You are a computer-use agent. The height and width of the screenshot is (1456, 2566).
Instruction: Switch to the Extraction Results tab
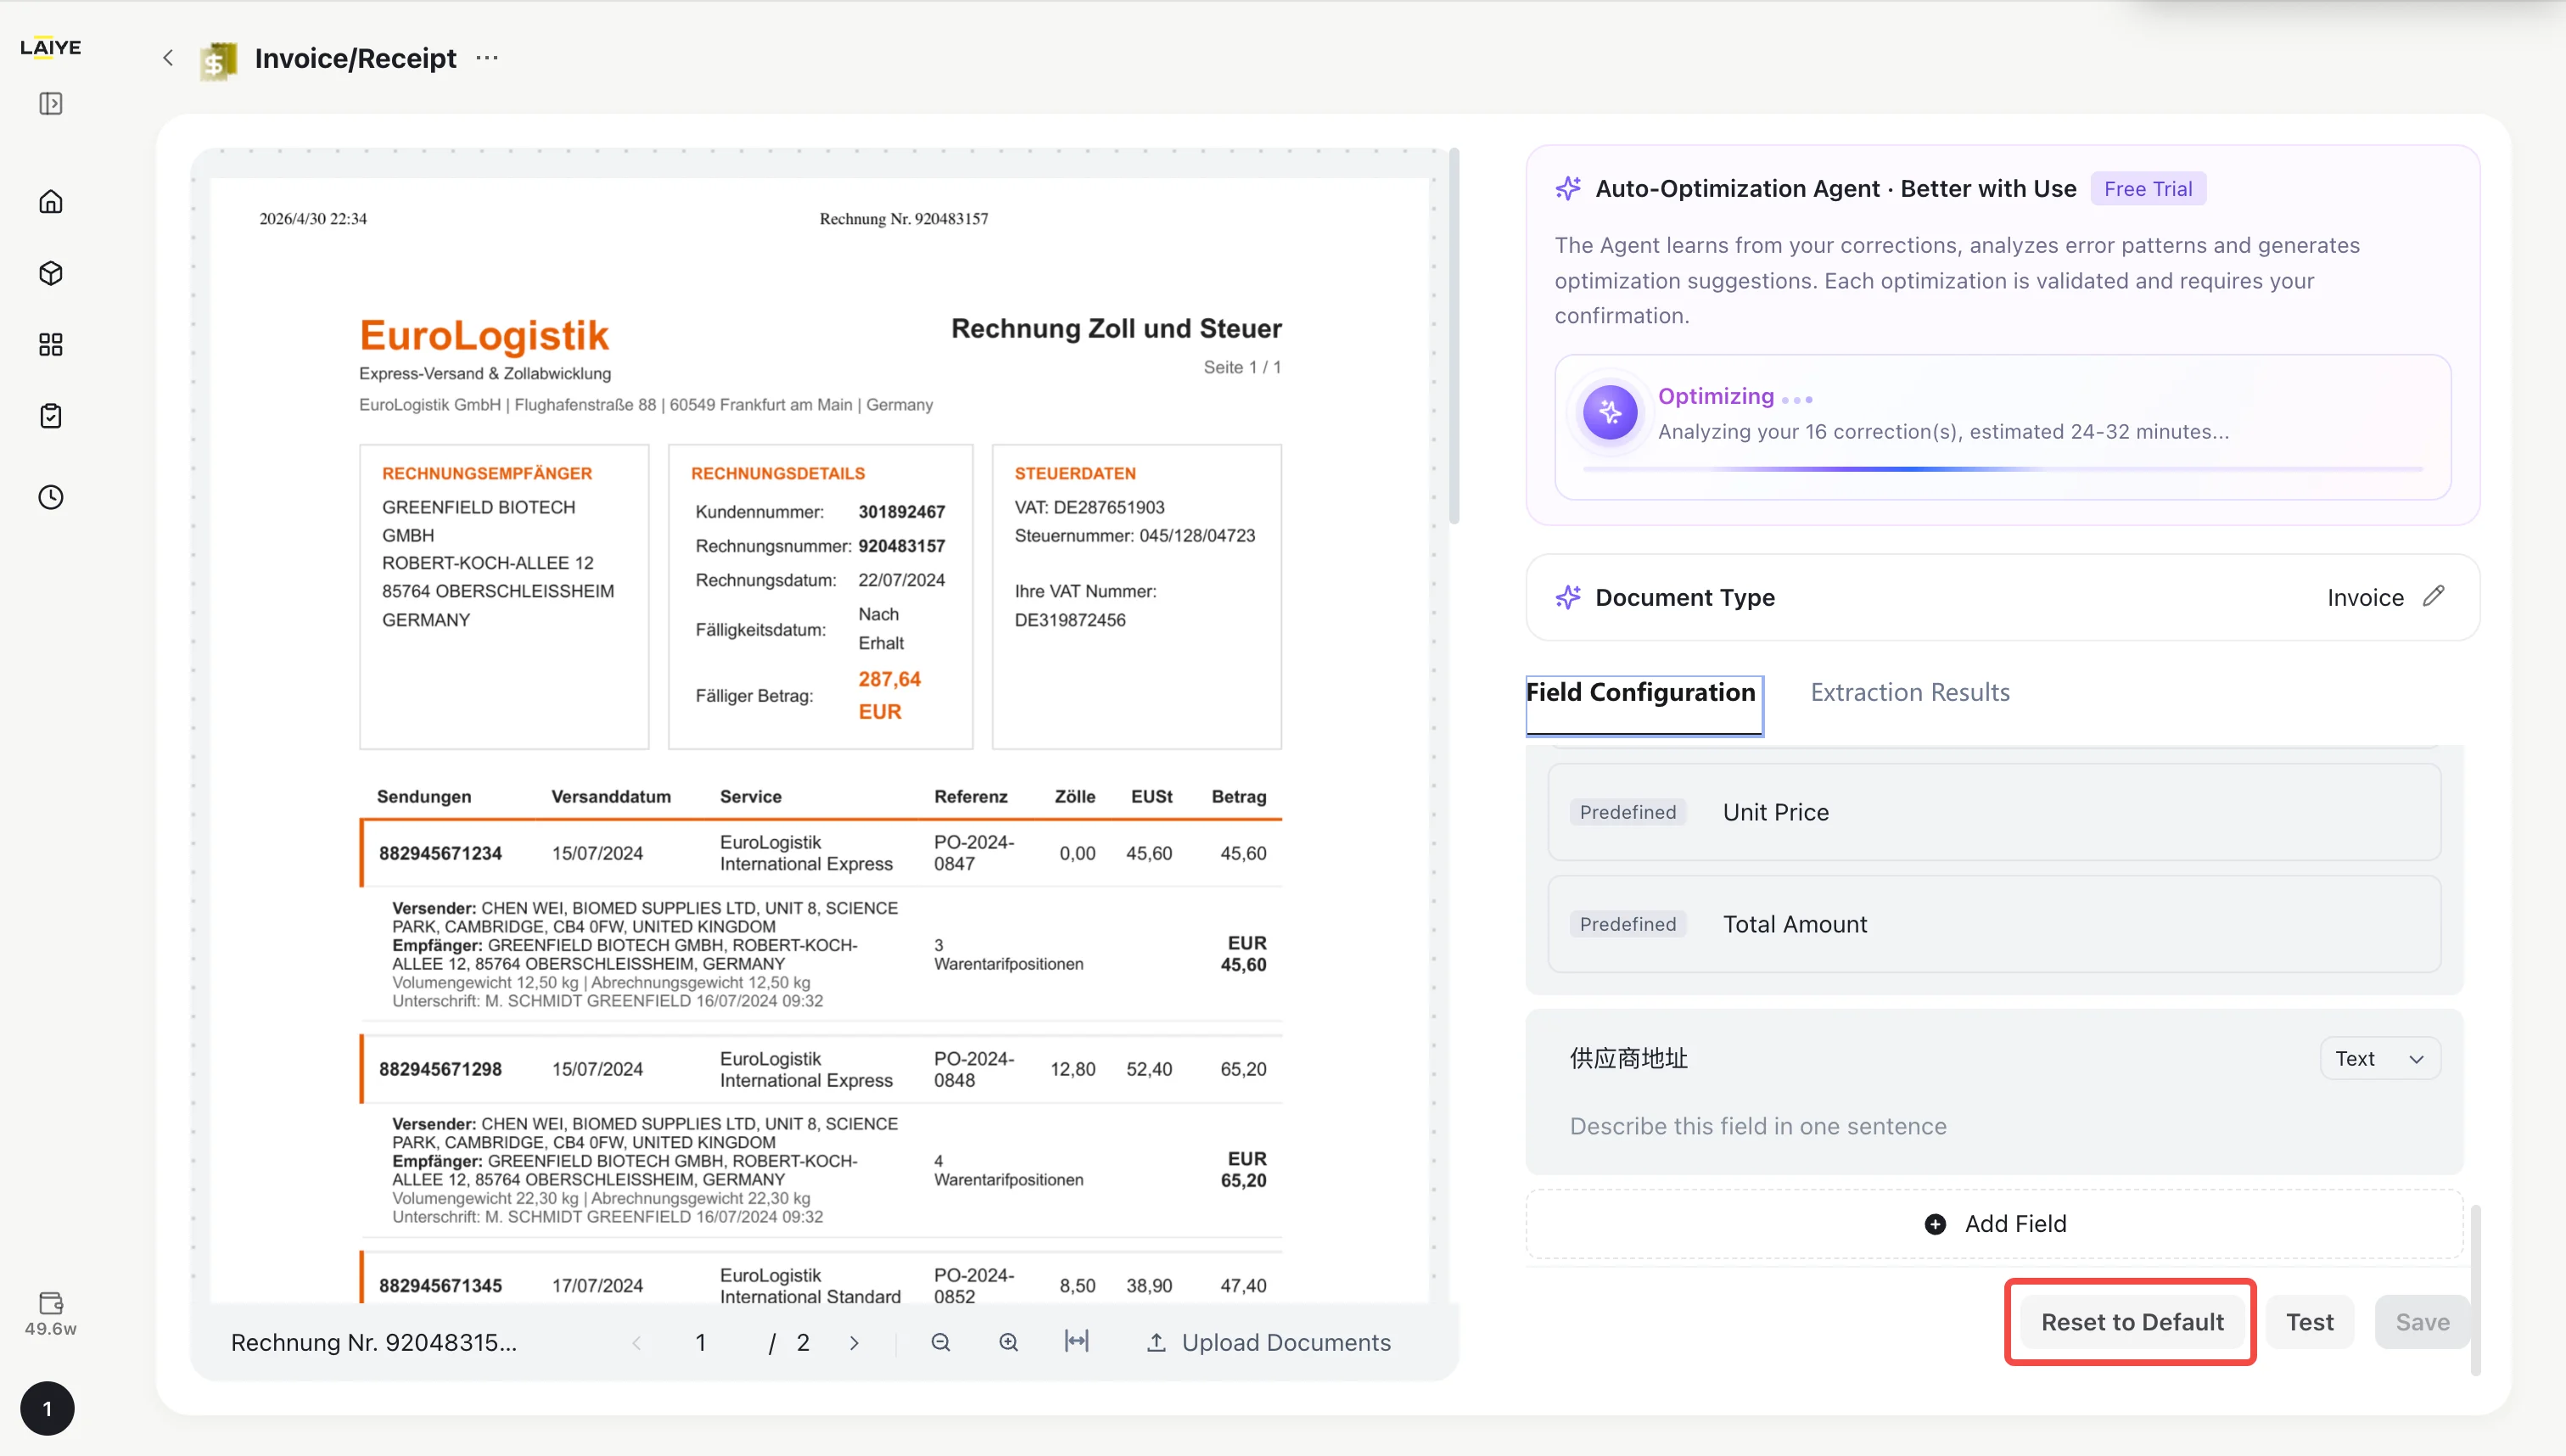pyautogui.click(x=1909, y=693)
